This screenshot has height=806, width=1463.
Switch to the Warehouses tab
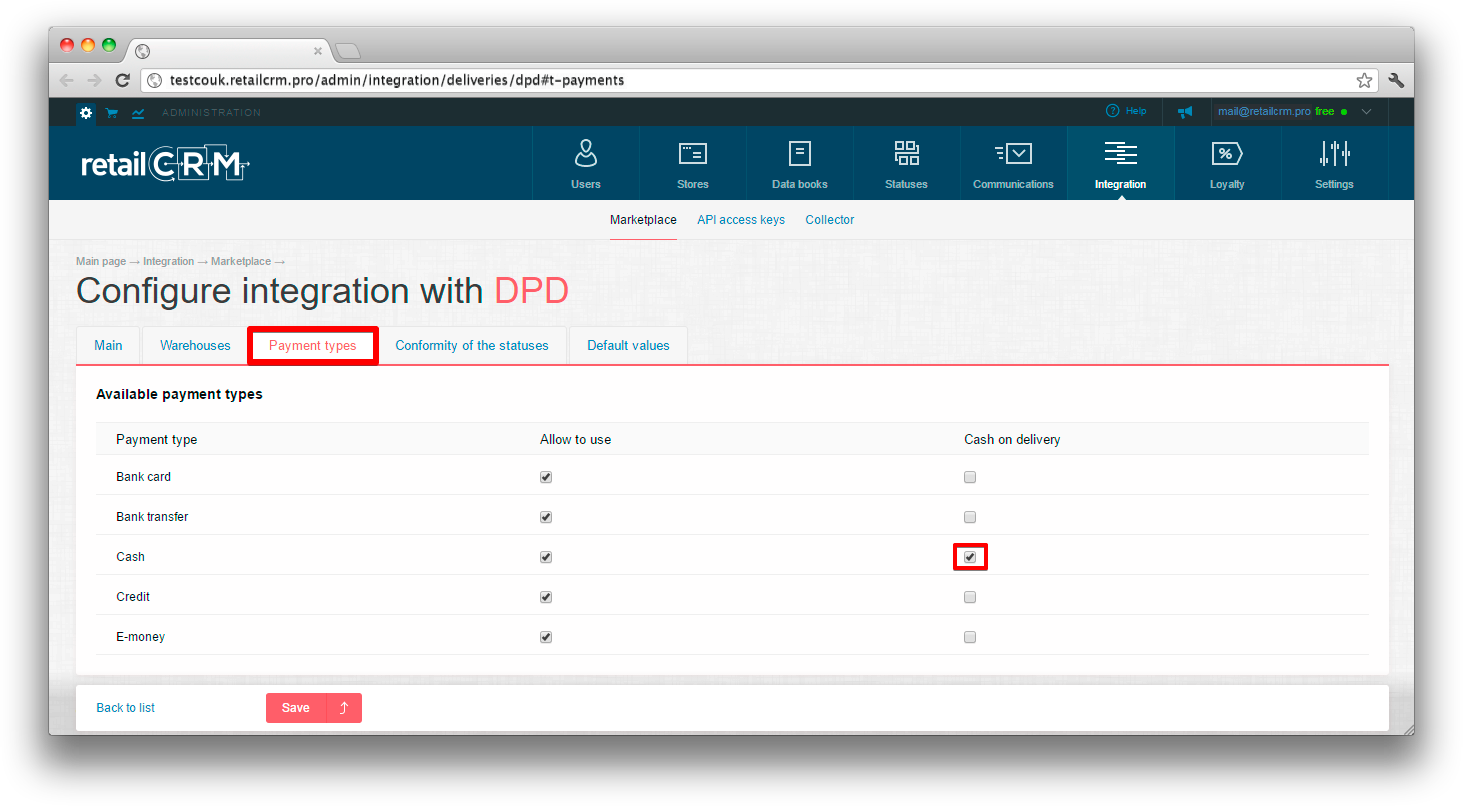(195, 346)
